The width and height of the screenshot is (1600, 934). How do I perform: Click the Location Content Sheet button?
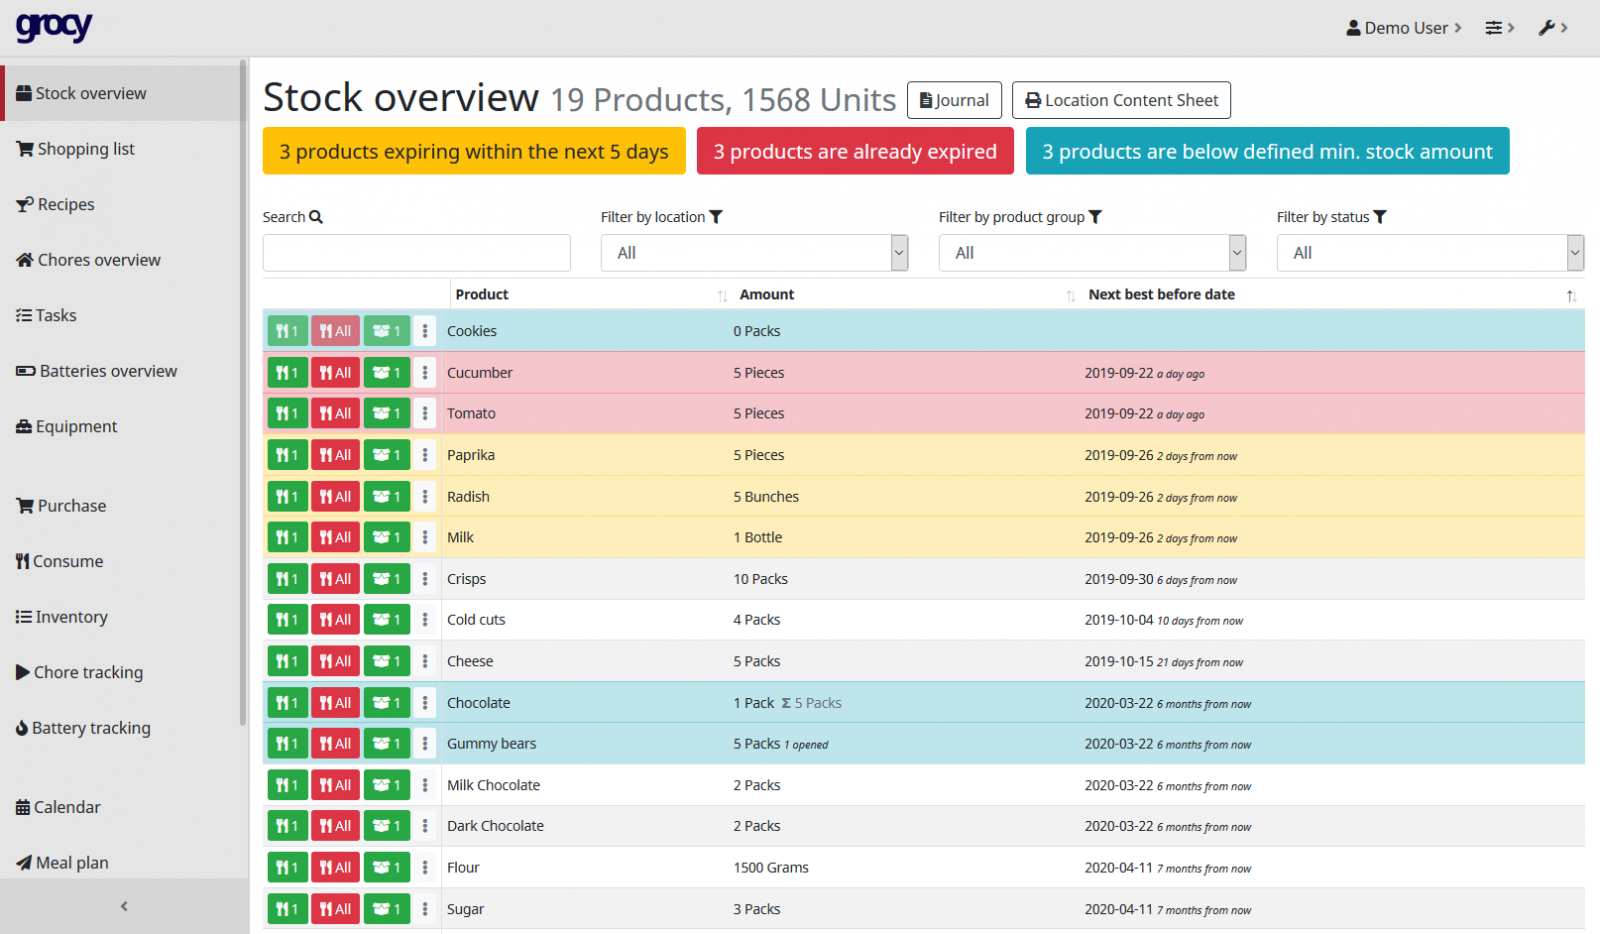[x=1121, y=100]
